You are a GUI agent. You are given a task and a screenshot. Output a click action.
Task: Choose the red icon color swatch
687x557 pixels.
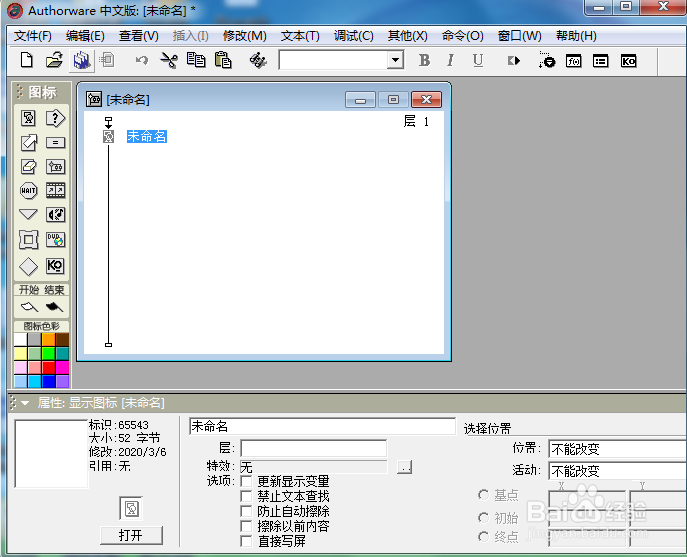(49, 367)
